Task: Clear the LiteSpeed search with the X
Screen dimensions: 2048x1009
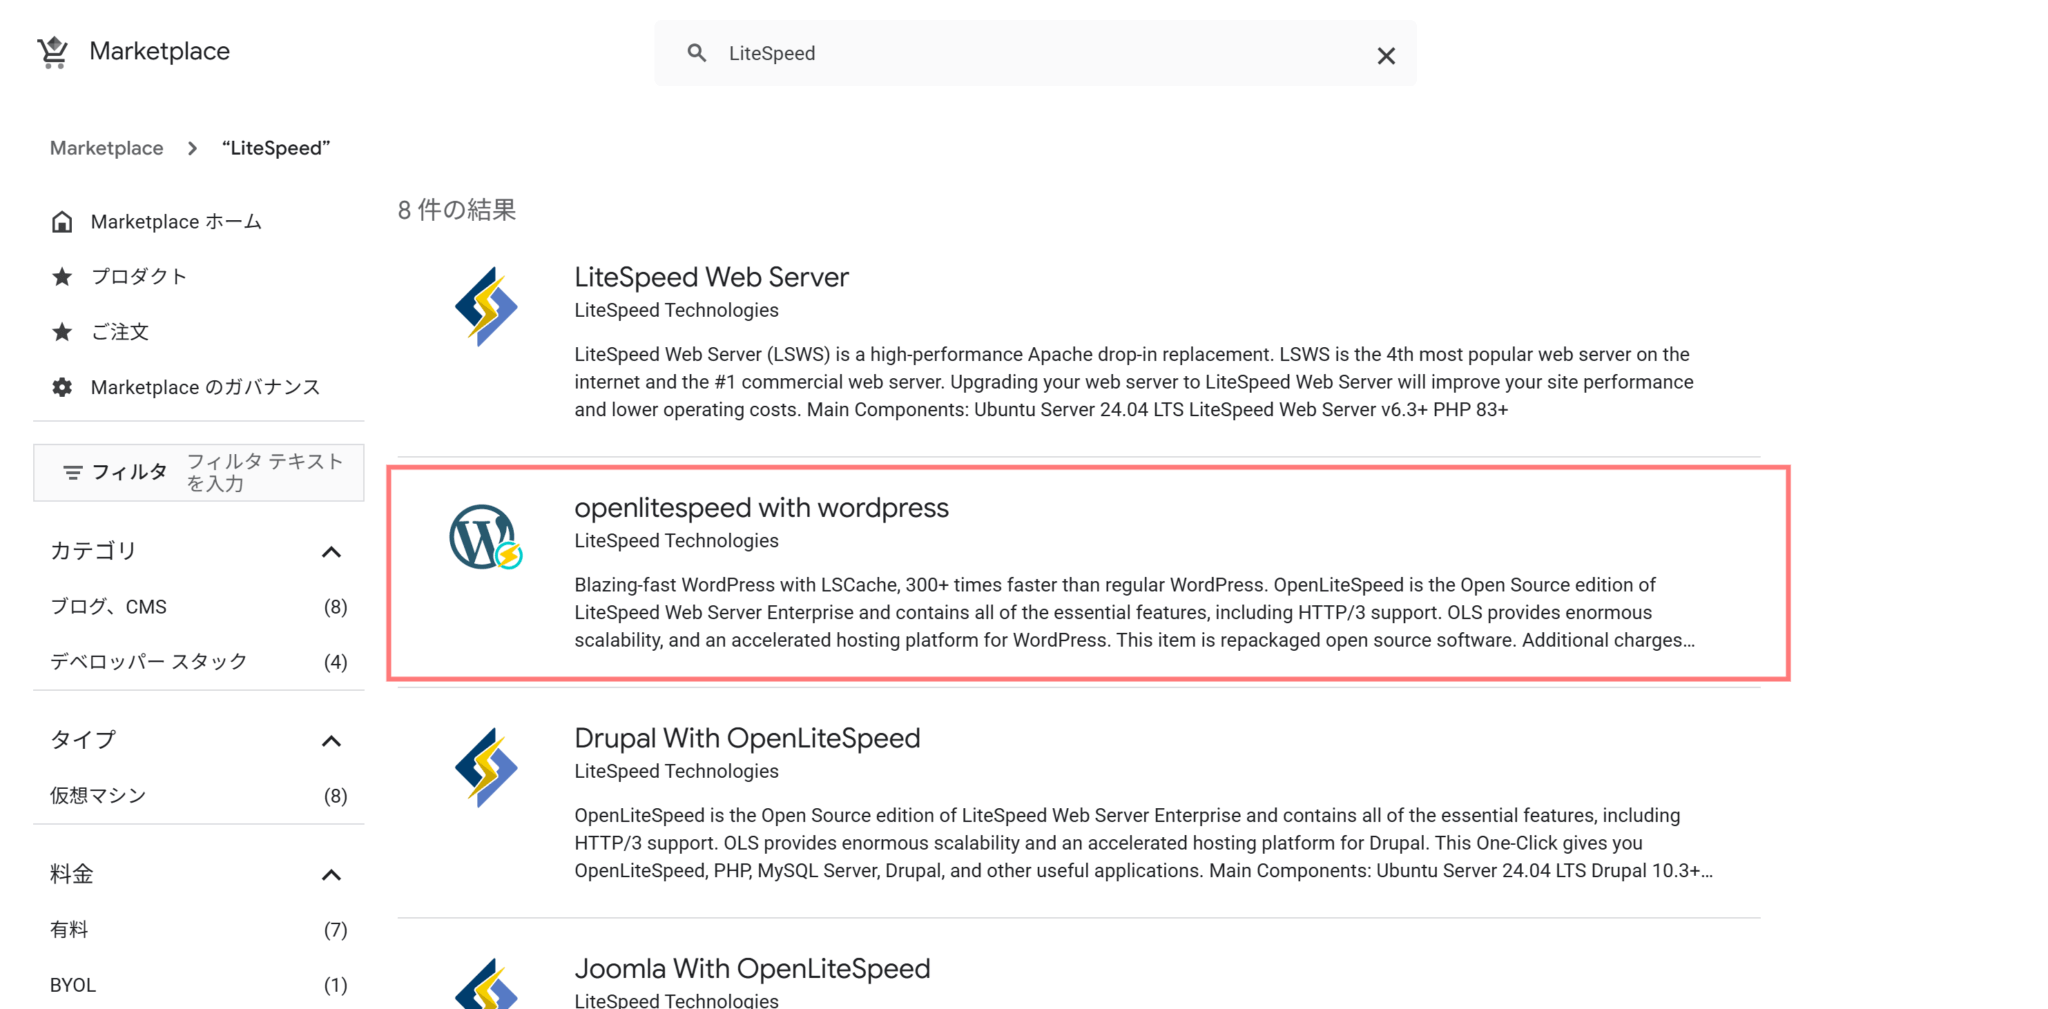Action: point(1386,55)
